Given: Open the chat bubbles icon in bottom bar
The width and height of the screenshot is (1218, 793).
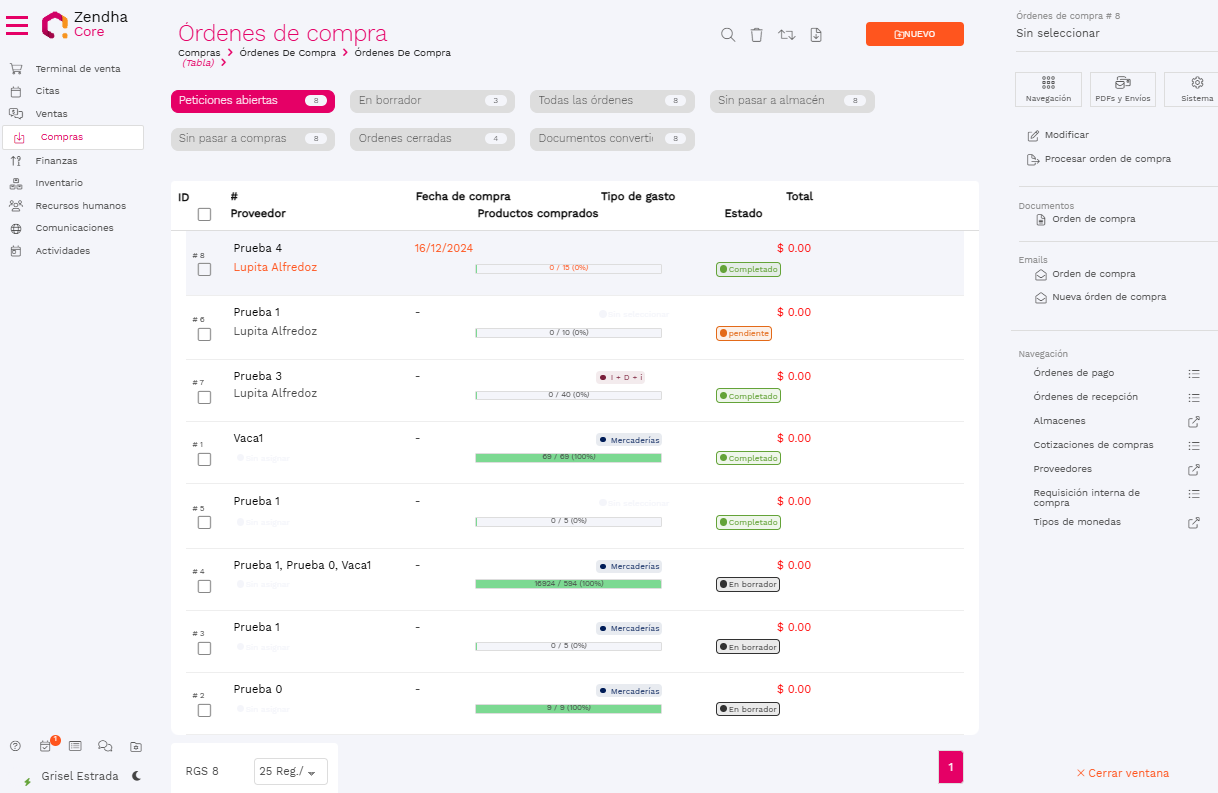Looking at the screenshot, I should coord(105,746).
